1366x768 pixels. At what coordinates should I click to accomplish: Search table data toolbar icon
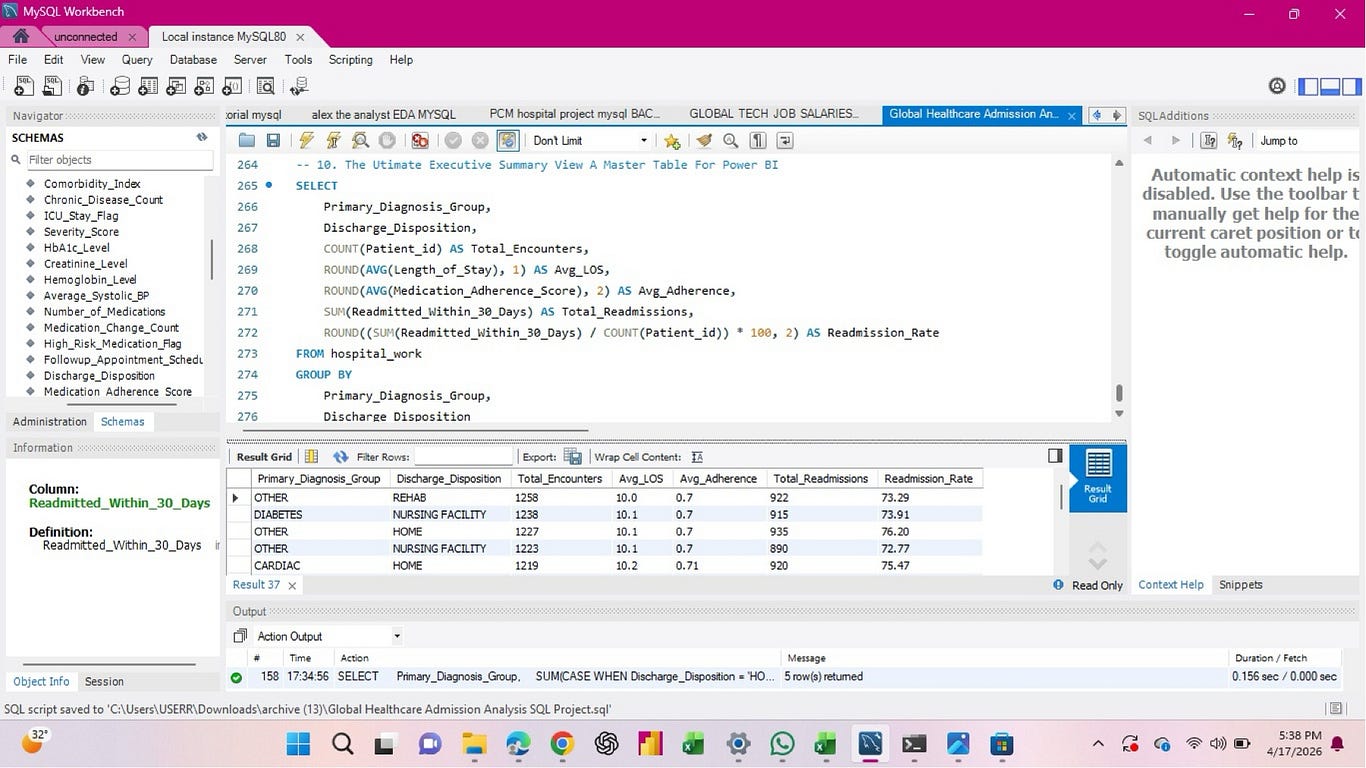point(266,86)
